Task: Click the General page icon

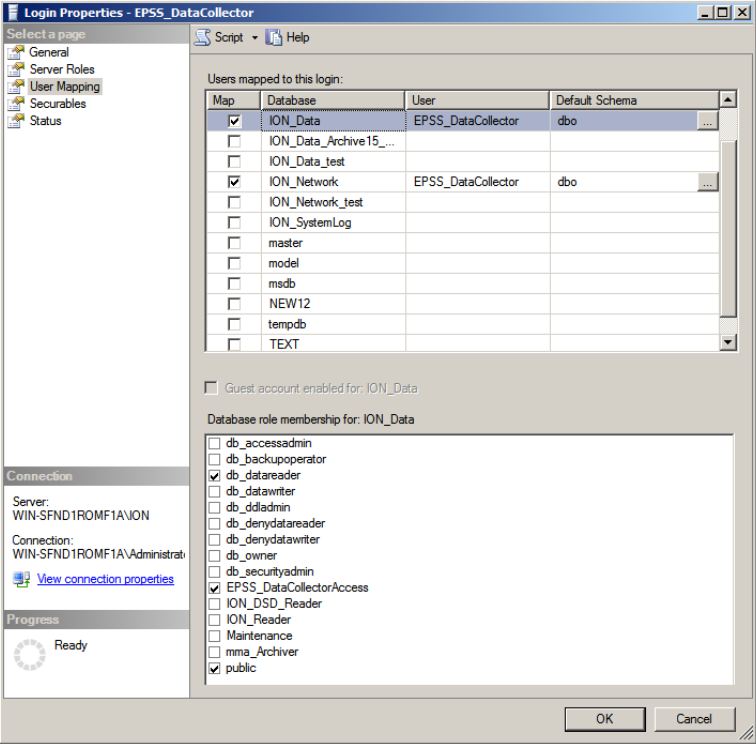Action: tap(15, 52)
